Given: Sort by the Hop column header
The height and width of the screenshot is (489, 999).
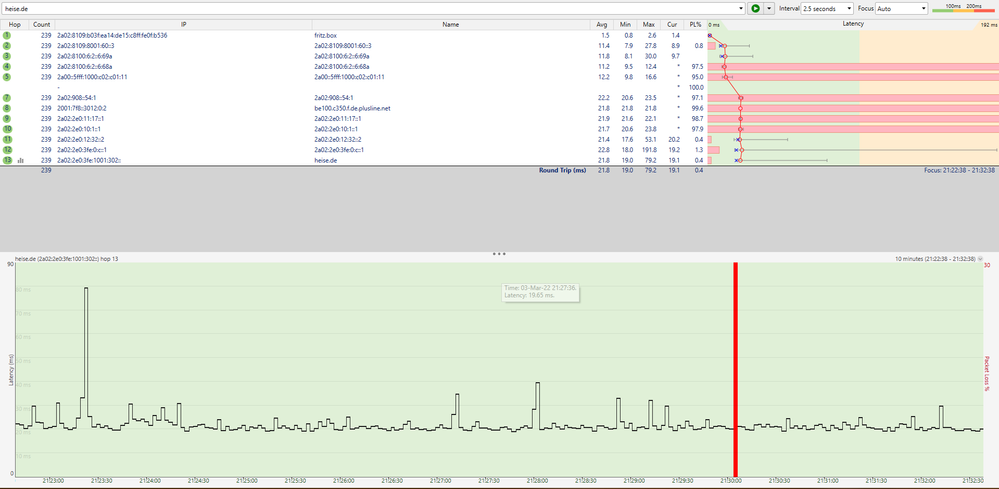Looking at the screenshot, I should [15, 24].
